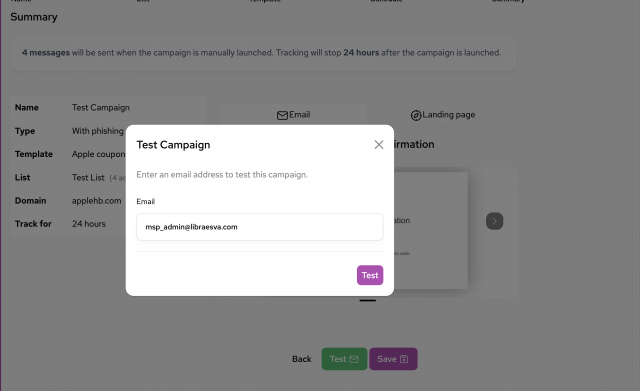Click the Test List value in summary
This screenshot has height=391, width=640.
tap(88, 178)
